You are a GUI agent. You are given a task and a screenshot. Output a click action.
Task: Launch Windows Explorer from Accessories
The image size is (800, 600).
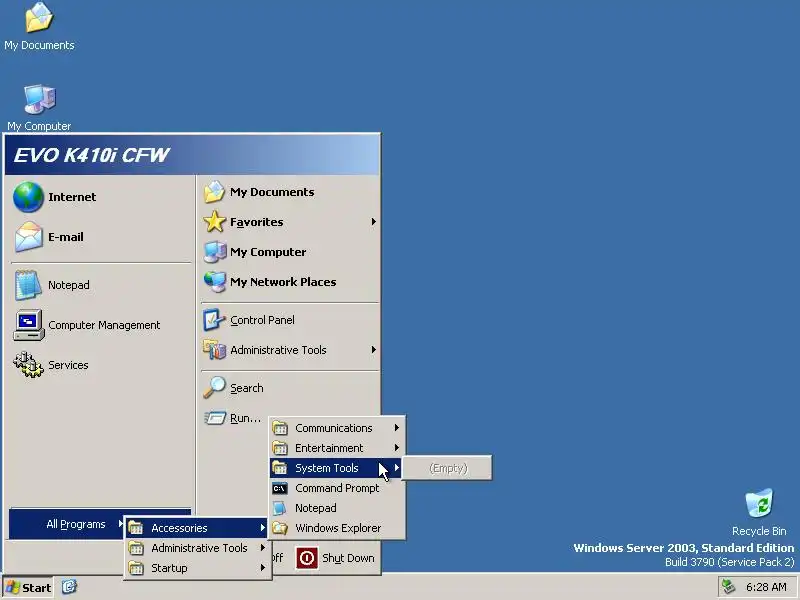pos(337,528)
